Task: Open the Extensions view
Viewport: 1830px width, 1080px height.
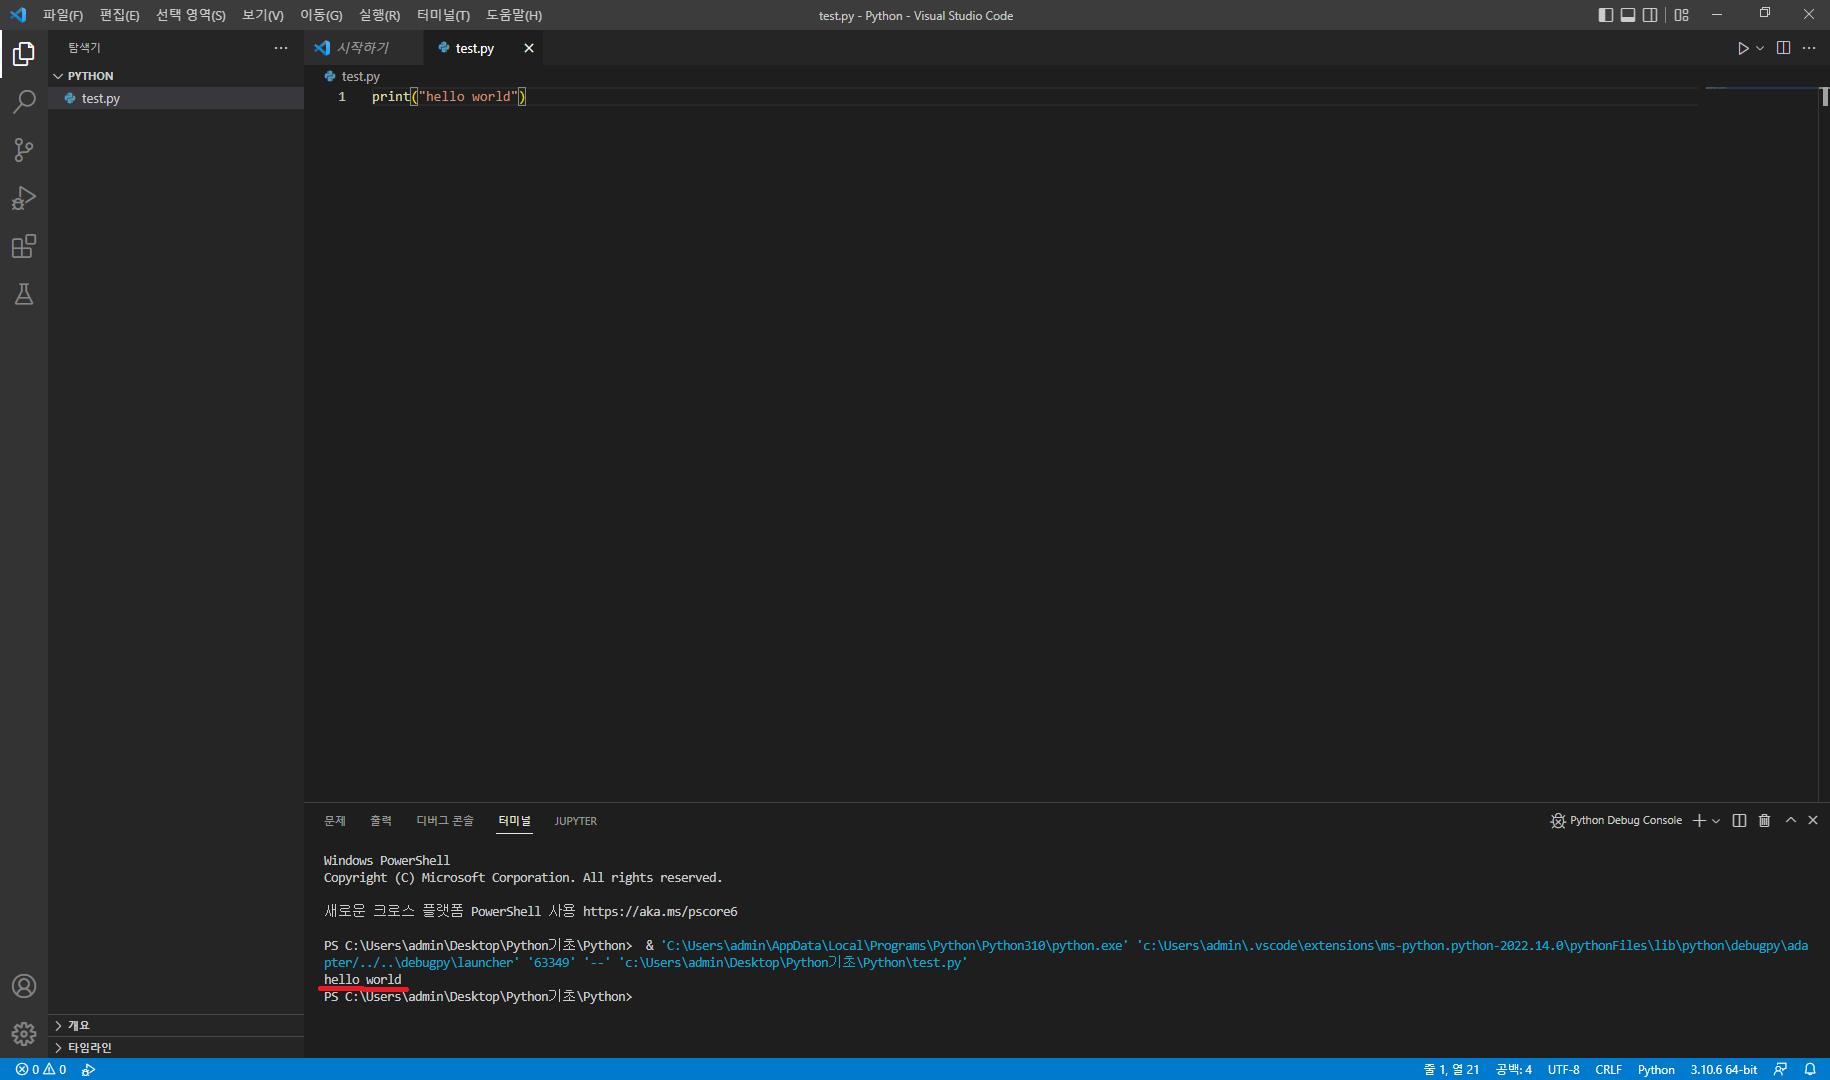Action: (24, 246)
